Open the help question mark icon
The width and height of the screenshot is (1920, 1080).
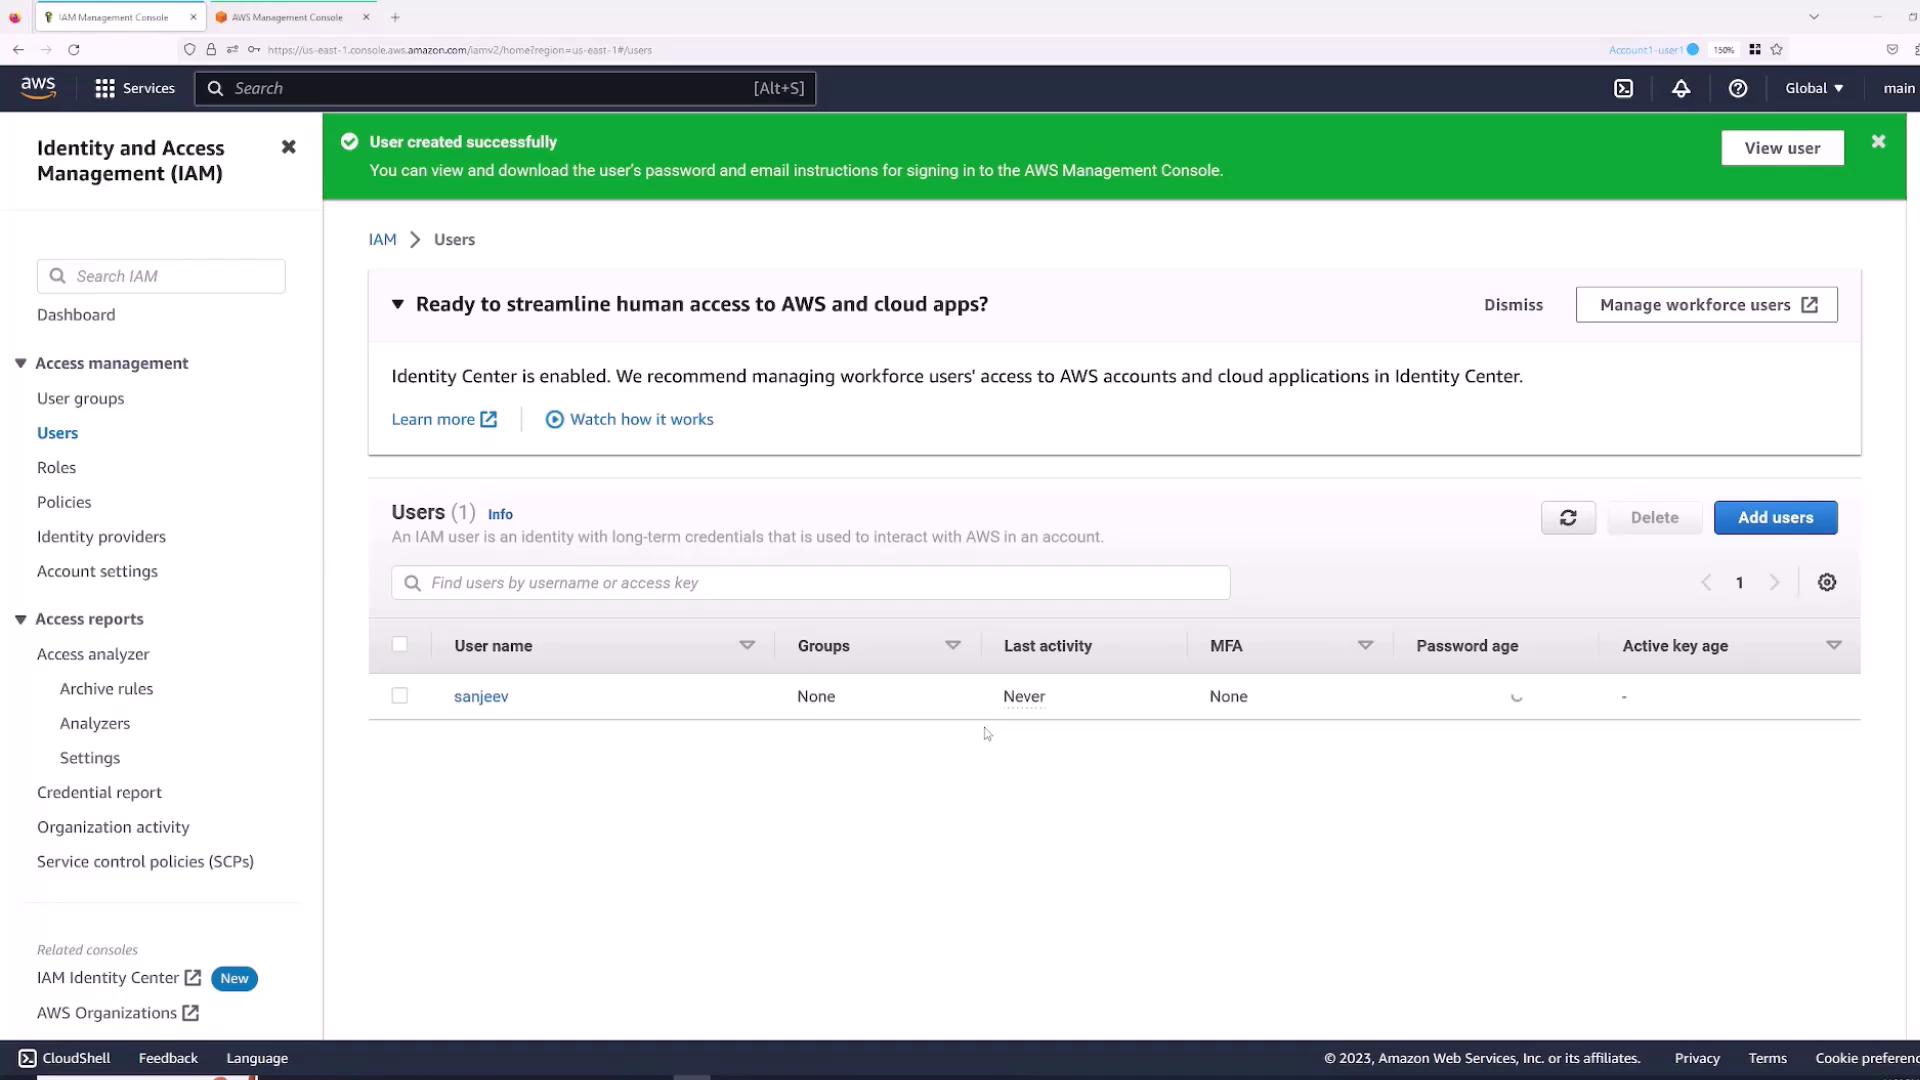point(1738,88)
